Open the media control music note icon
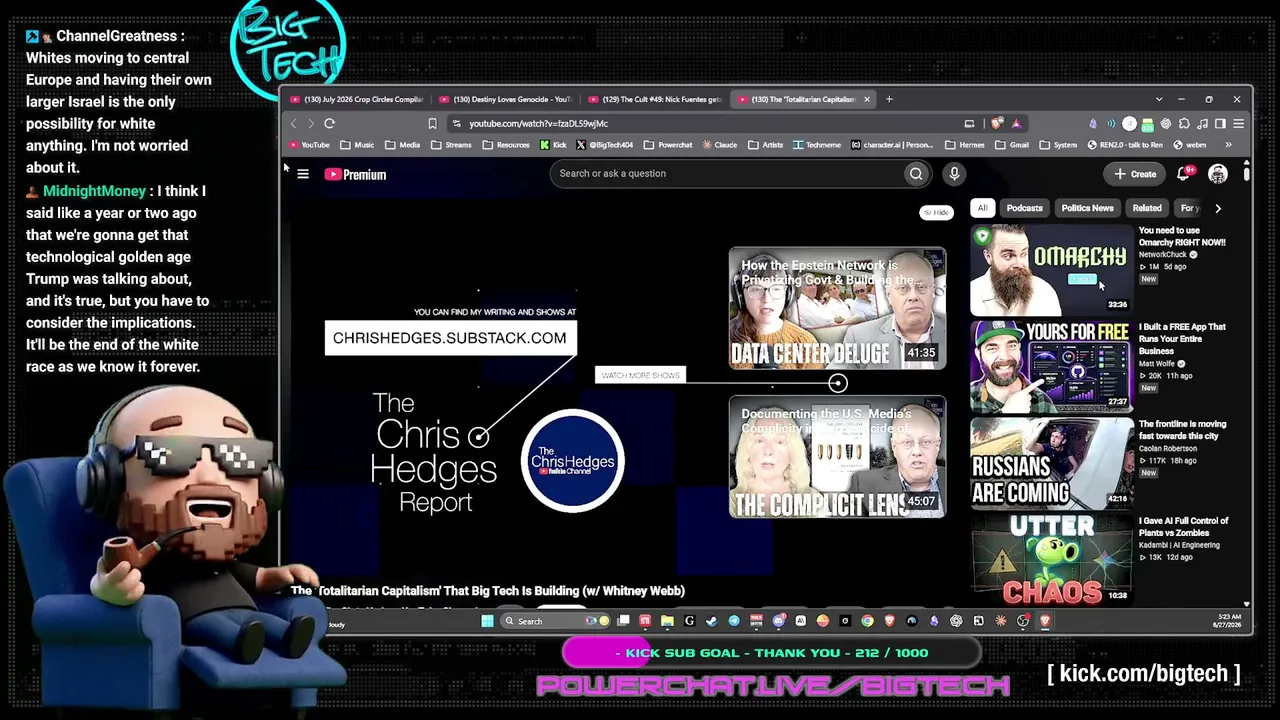 pyautogui.click(x=1202, y=123)
